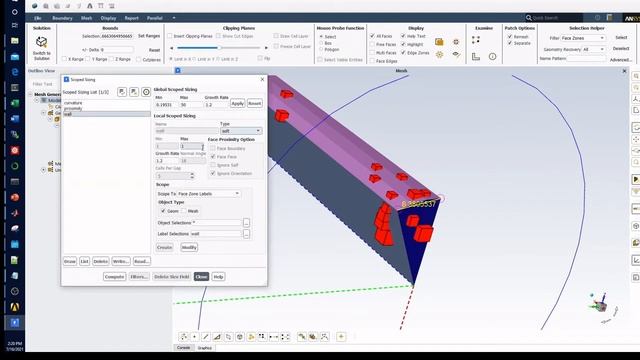The width and height of the screenshot is (640, 360).
Task: Click the clipboard icon near ANSYS logo
Action: 609,18
